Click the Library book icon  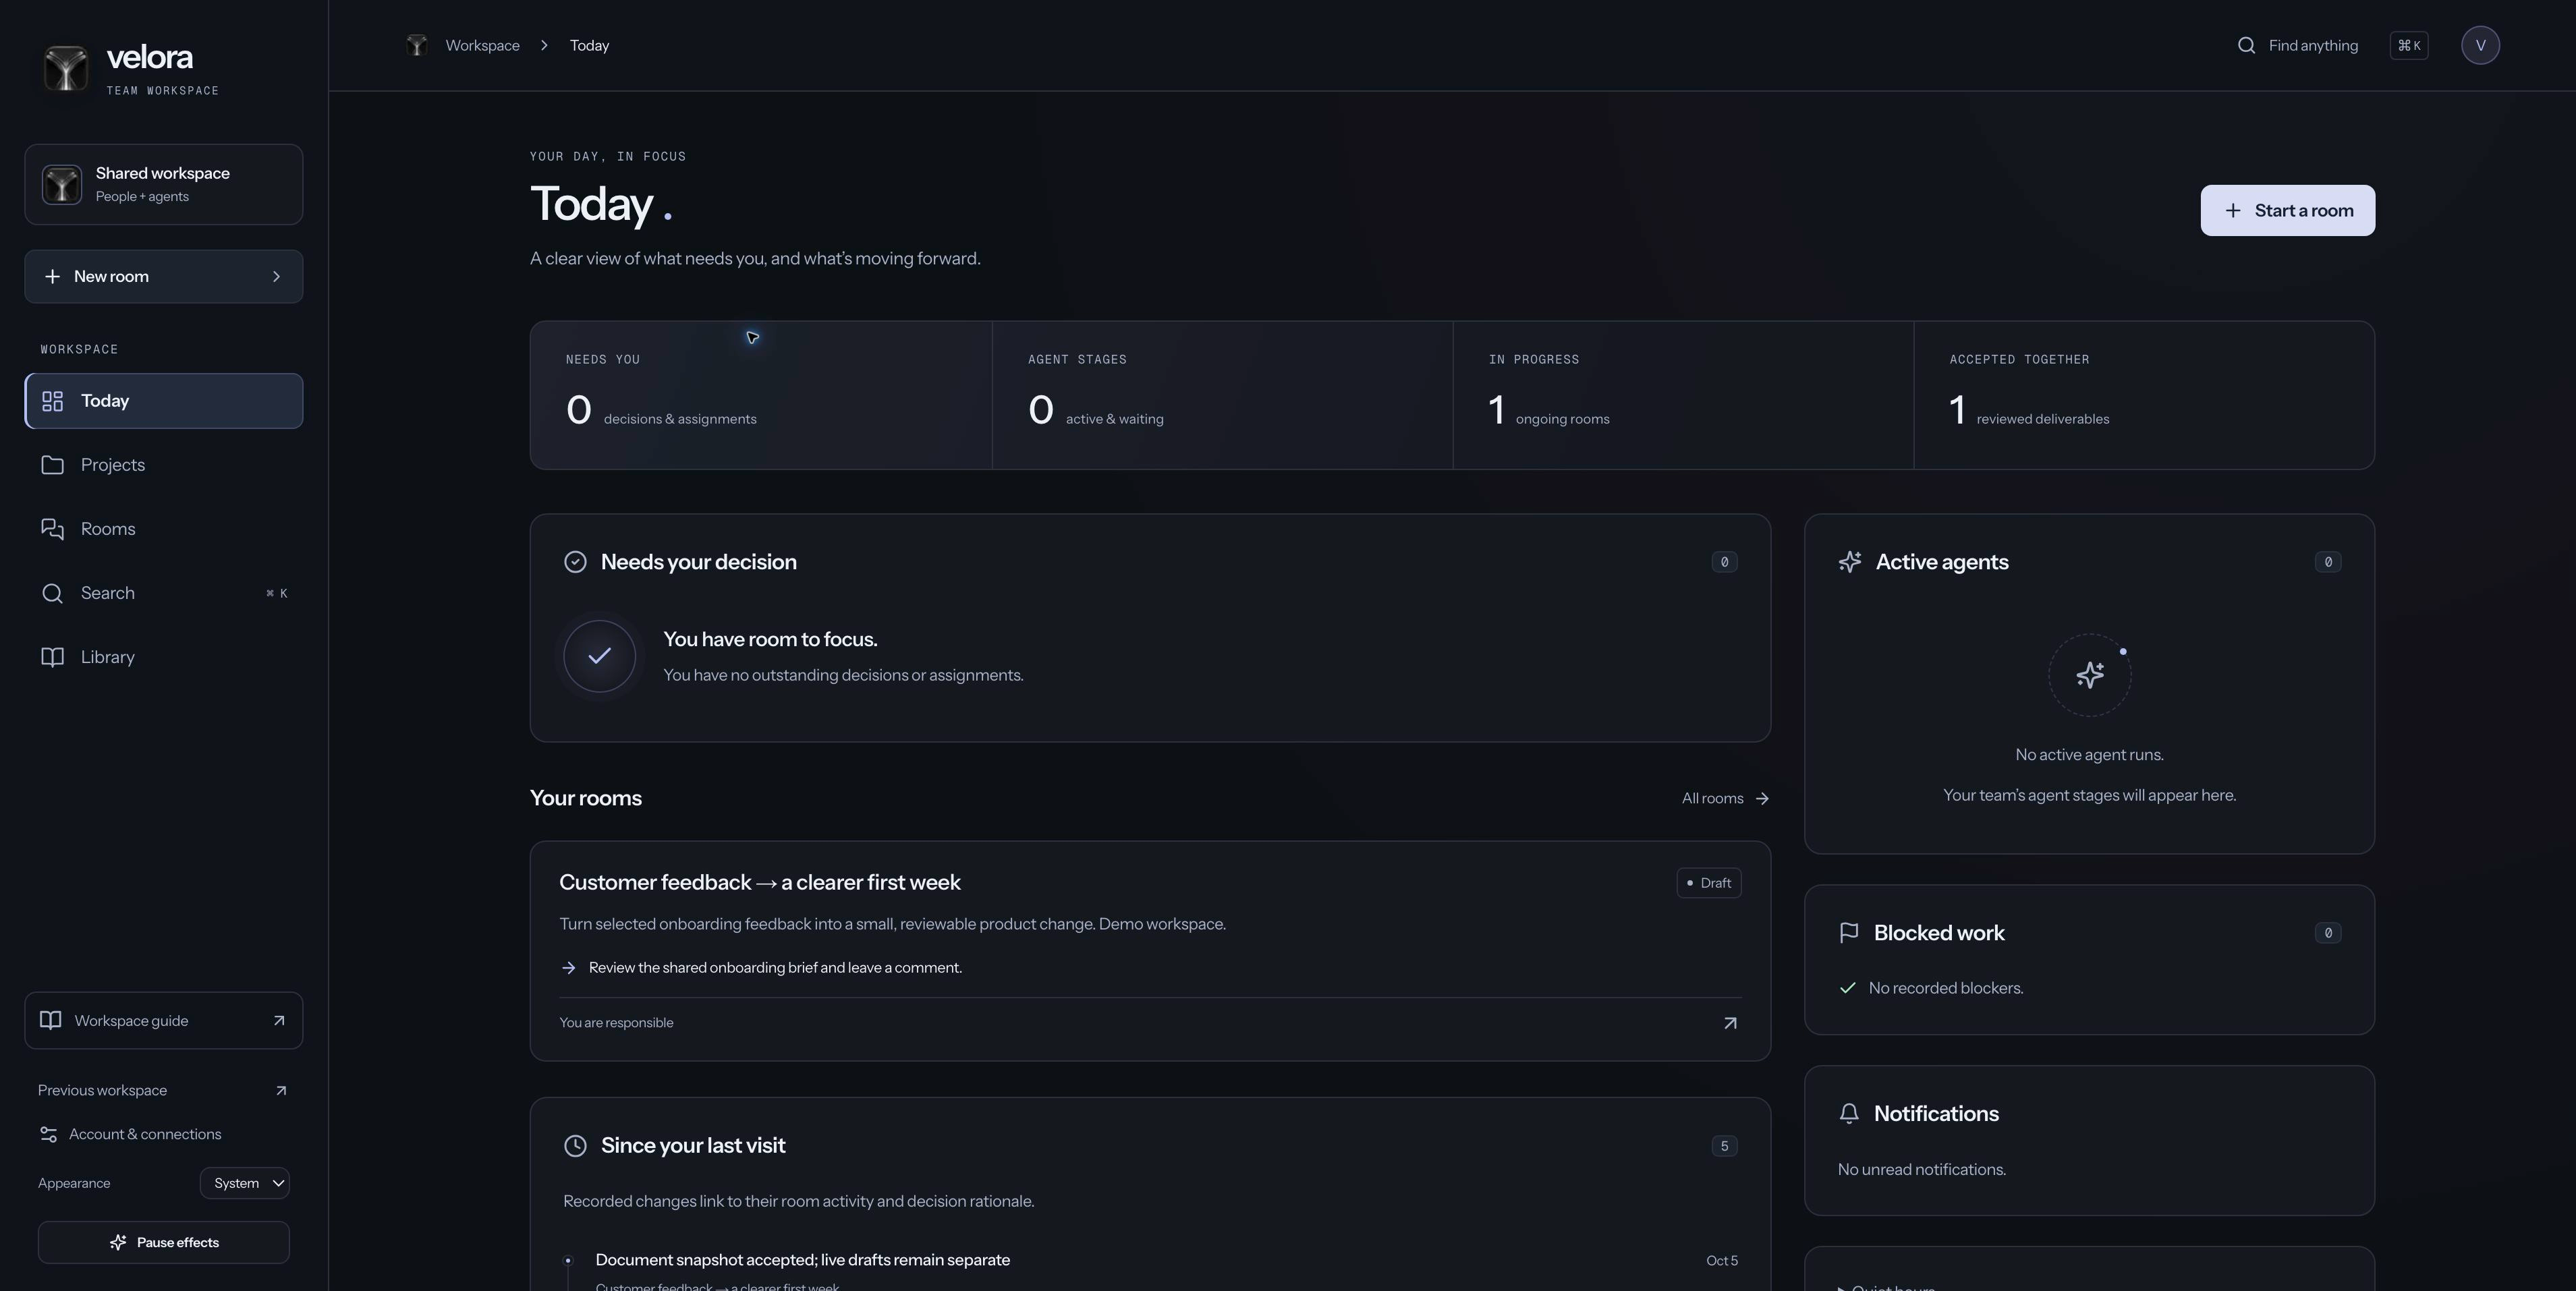[x=52, y=657]
